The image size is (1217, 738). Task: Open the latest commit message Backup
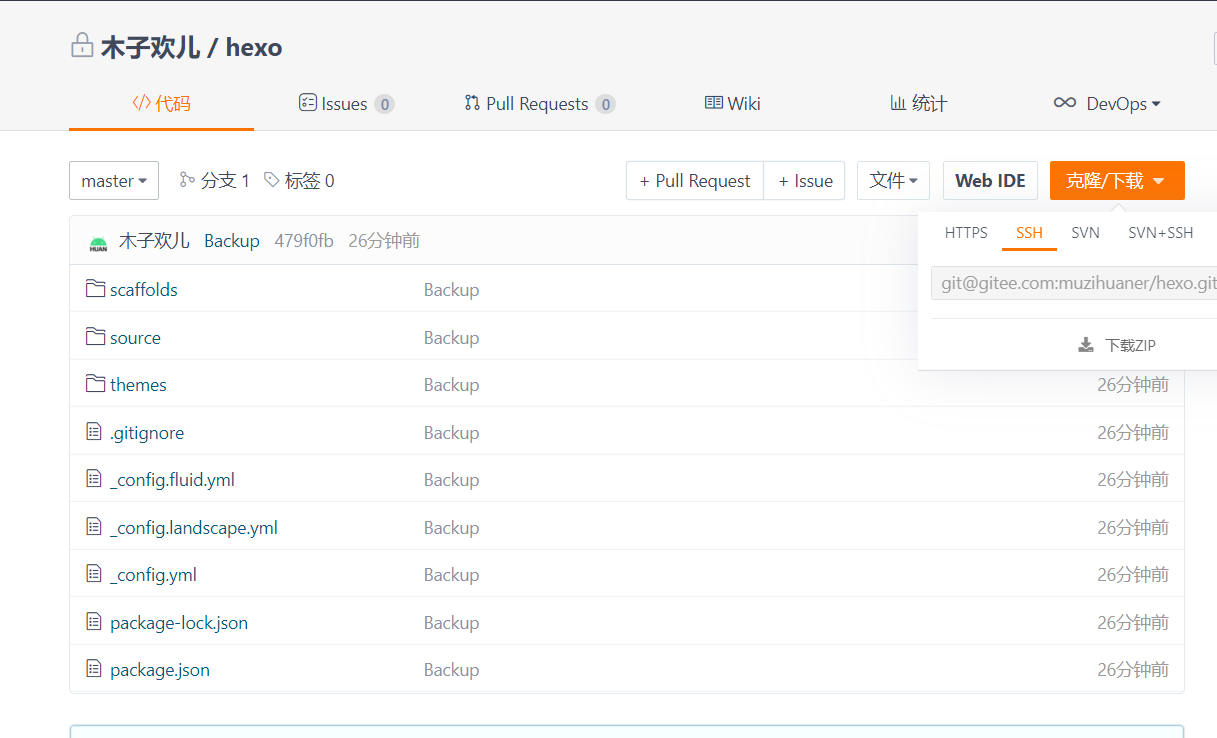(232, 241)
